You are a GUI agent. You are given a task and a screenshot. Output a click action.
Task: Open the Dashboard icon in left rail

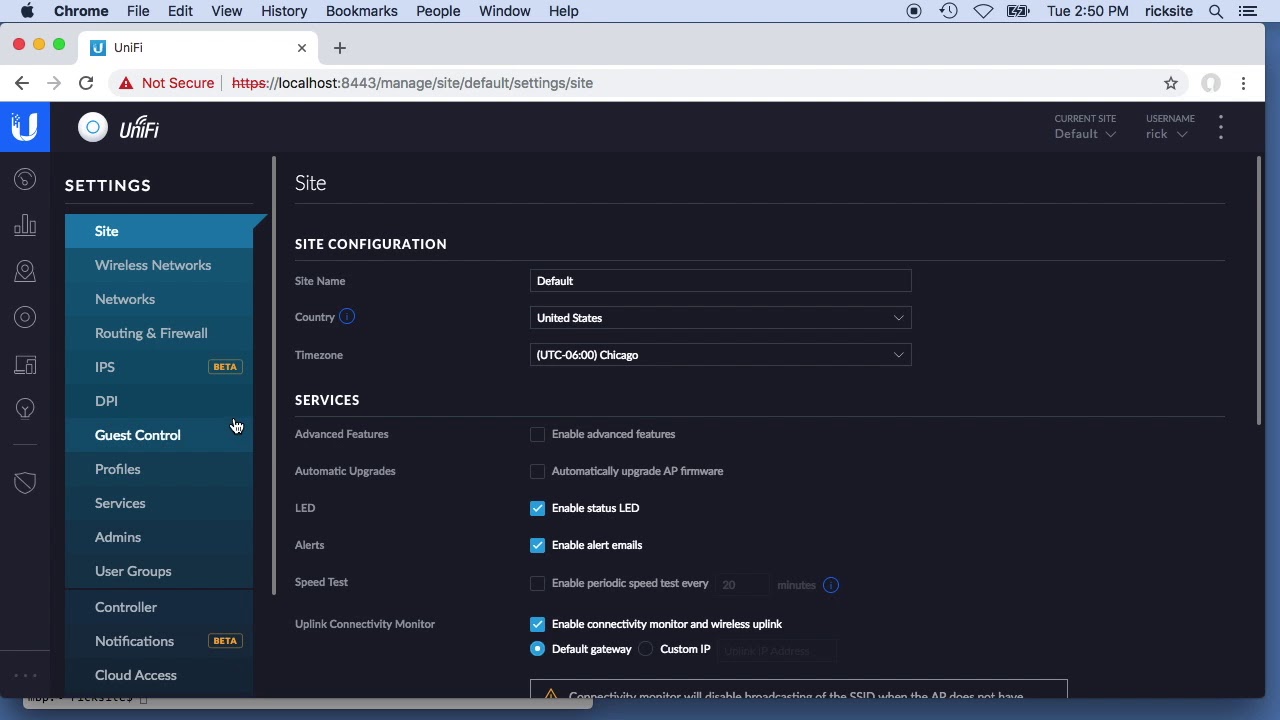[25, 180]
